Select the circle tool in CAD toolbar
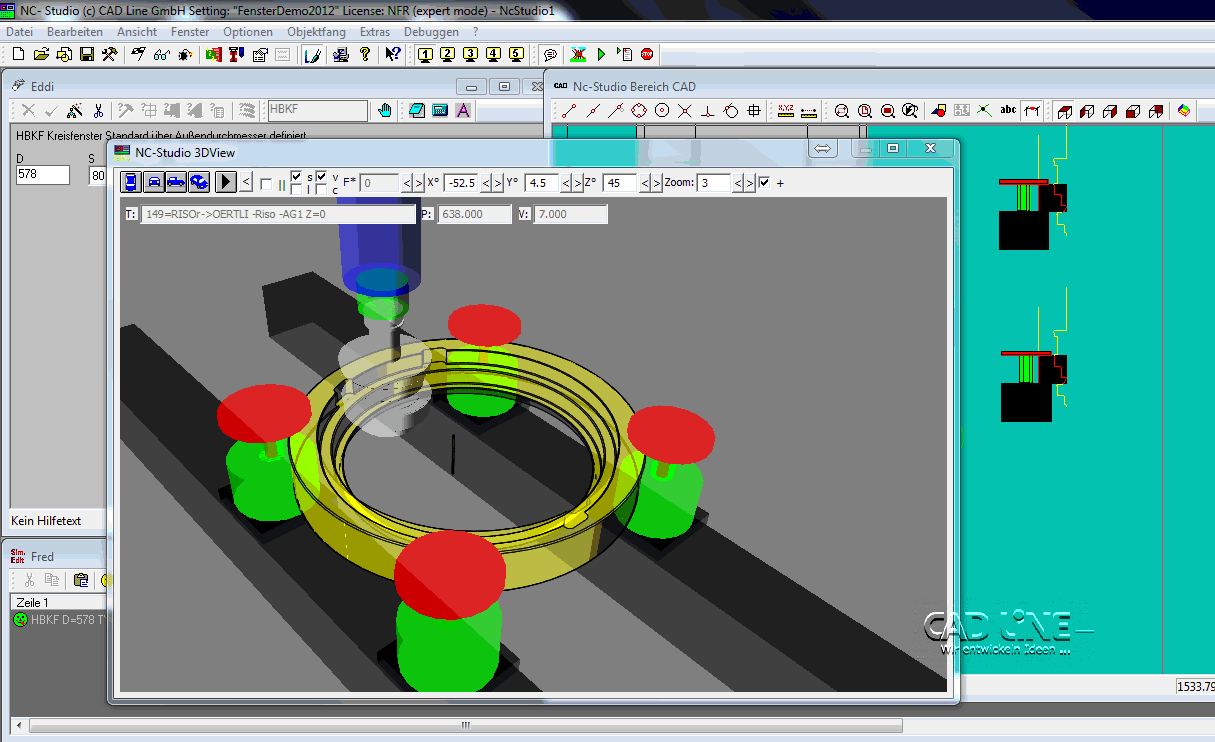Viewport: 1215px width, 742px height. pyautogui.click(x=663, y=110)
